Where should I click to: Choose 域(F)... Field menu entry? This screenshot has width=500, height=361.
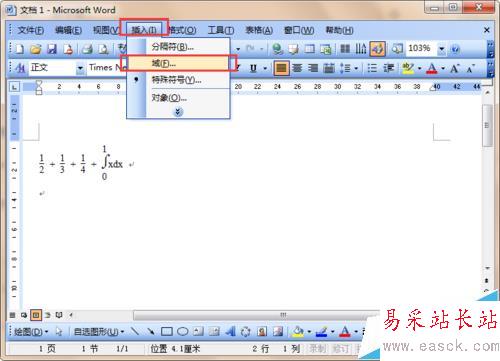tap(178, 63)
